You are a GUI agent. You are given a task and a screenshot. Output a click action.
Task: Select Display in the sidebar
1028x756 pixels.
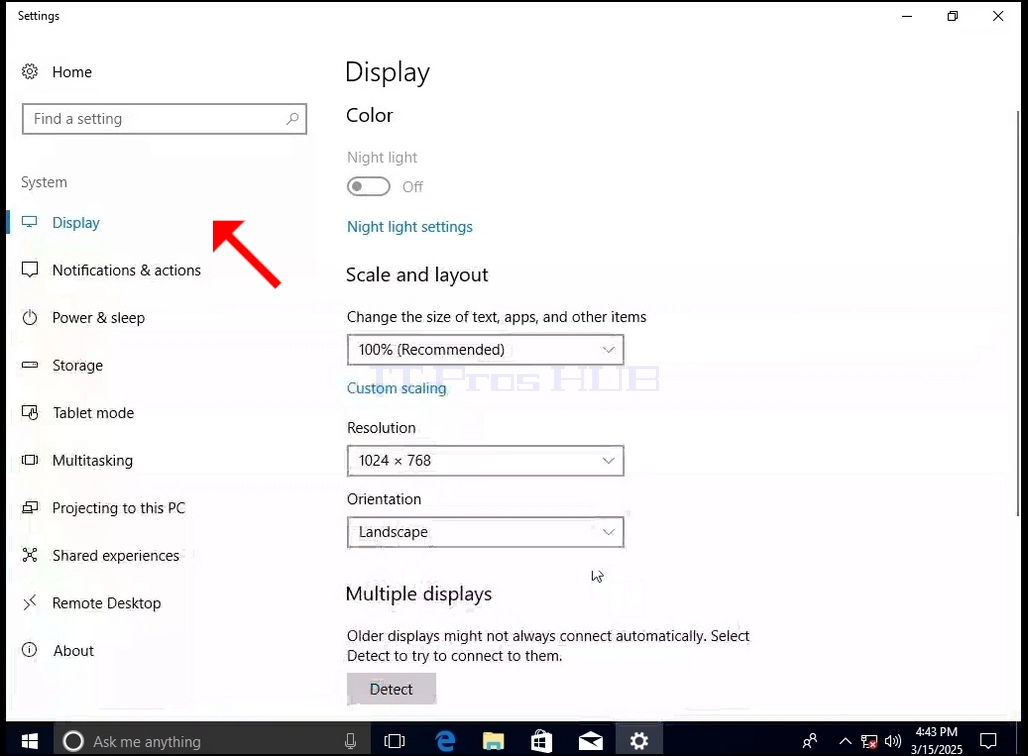(x=76, y=222)
